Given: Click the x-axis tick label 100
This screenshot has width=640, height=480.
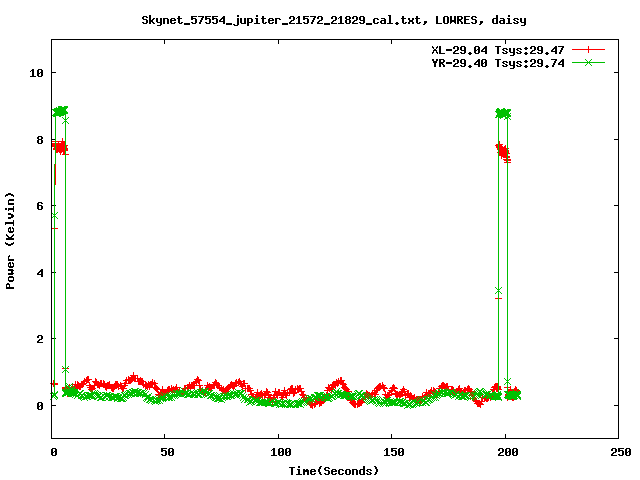Looking at the screenshot, I should point(279,452).
